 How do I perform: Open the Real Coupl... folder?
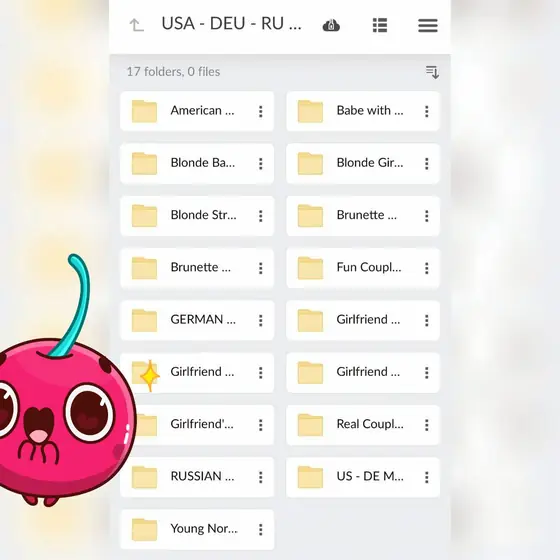pos(363,425)
